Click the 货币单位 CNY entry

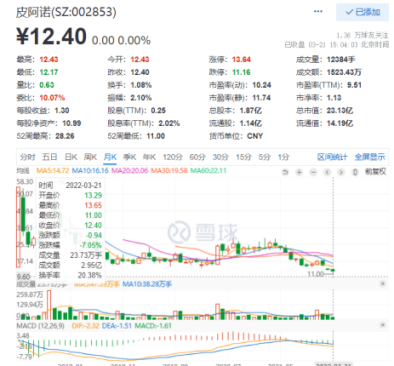click(x=236, y=136)
